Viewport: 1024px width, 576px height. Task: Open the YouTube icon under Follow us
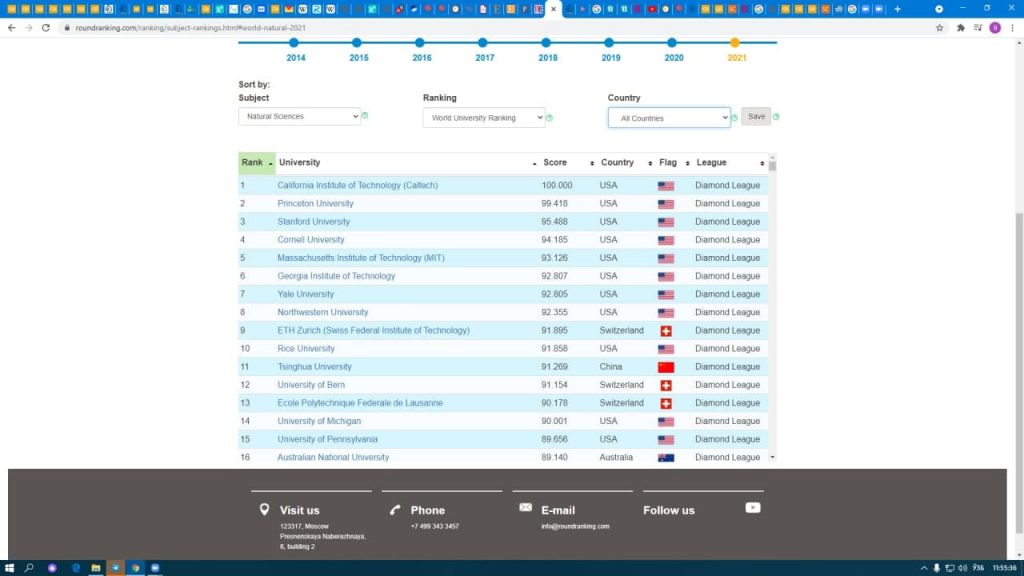[x=753, y=507]
